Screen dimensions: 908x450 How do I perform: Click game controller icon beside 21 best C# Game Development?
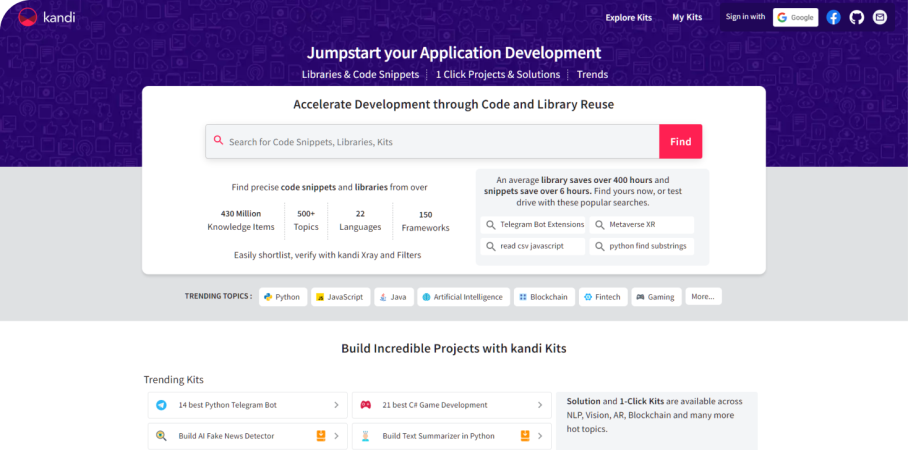[x=365, y=405]
